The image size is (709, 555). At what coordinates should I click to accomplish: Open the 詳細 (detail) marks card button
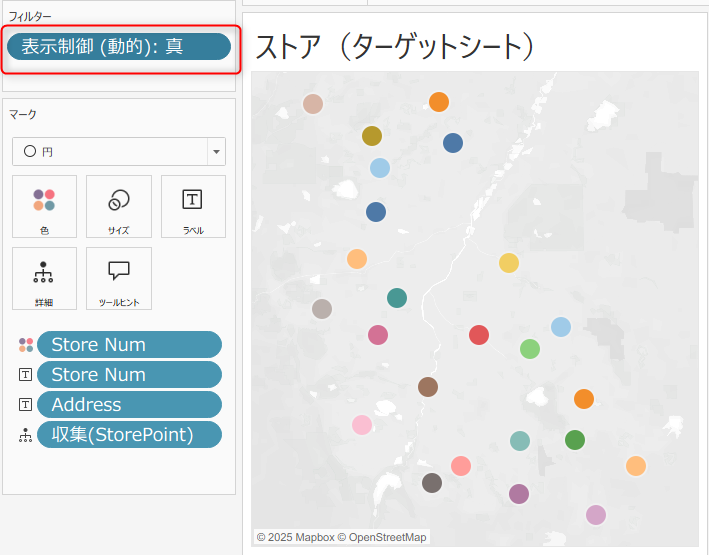point(44,278)
